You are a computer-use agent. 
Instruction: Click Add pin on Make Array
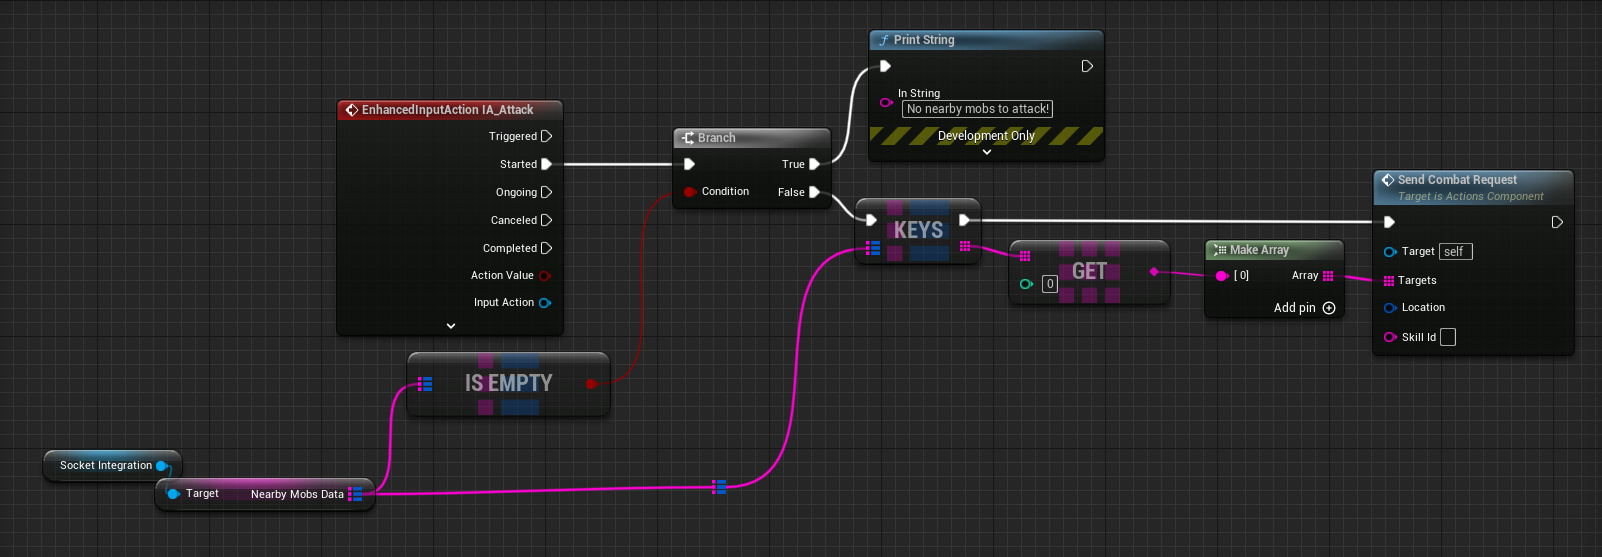point(1305,308)
